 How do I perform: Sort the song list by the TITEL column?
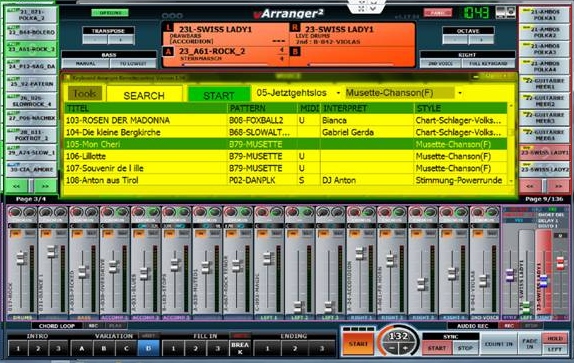pyautogui.click(x=146, y=108)
